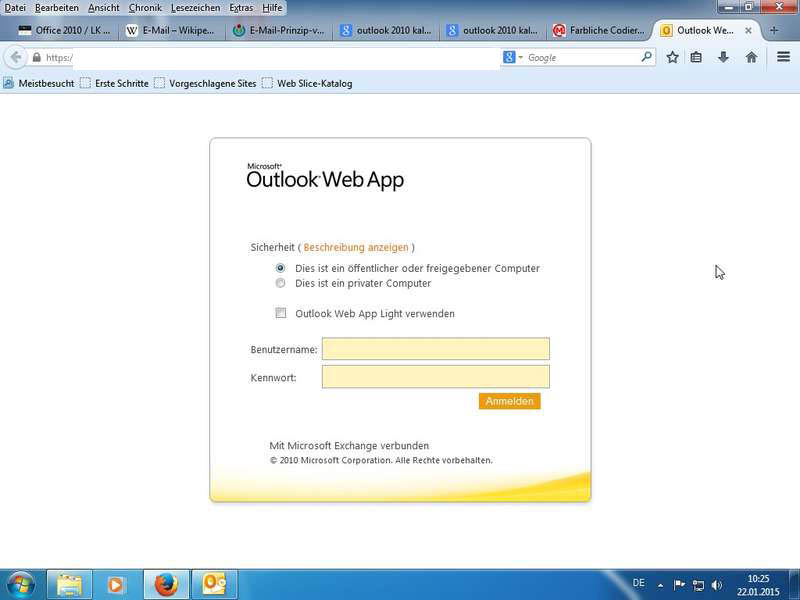Launch Windows Media Player from taskbar
The image size is (800, 600).
[116, 585]
